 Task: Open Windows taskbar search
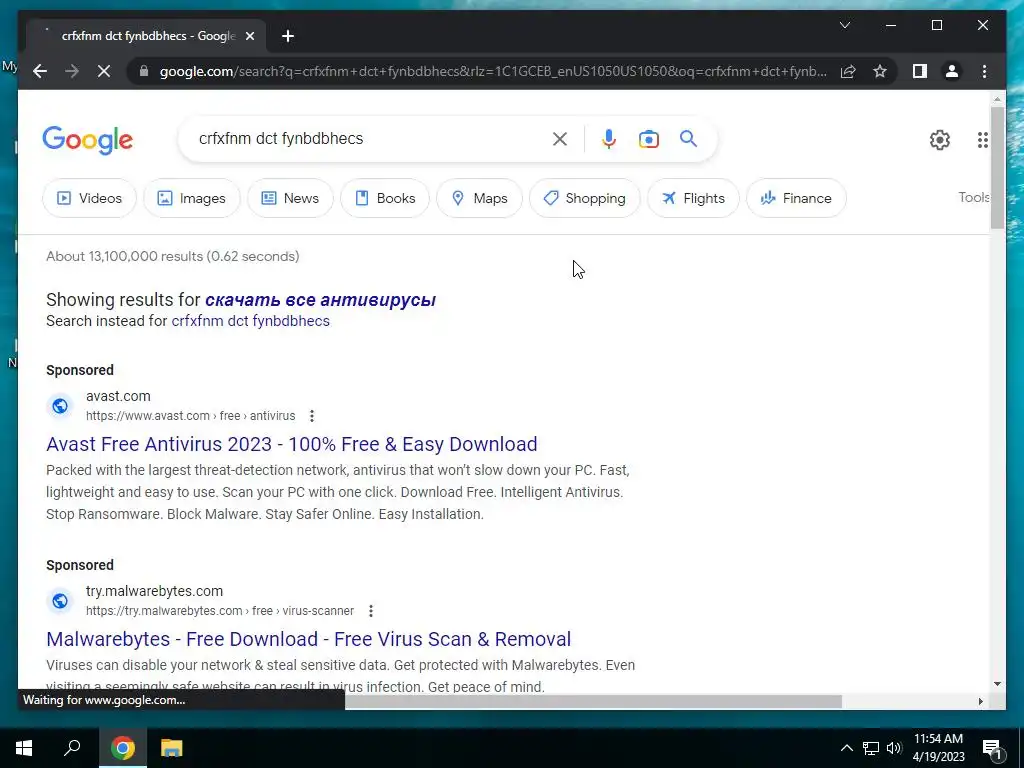72,748
